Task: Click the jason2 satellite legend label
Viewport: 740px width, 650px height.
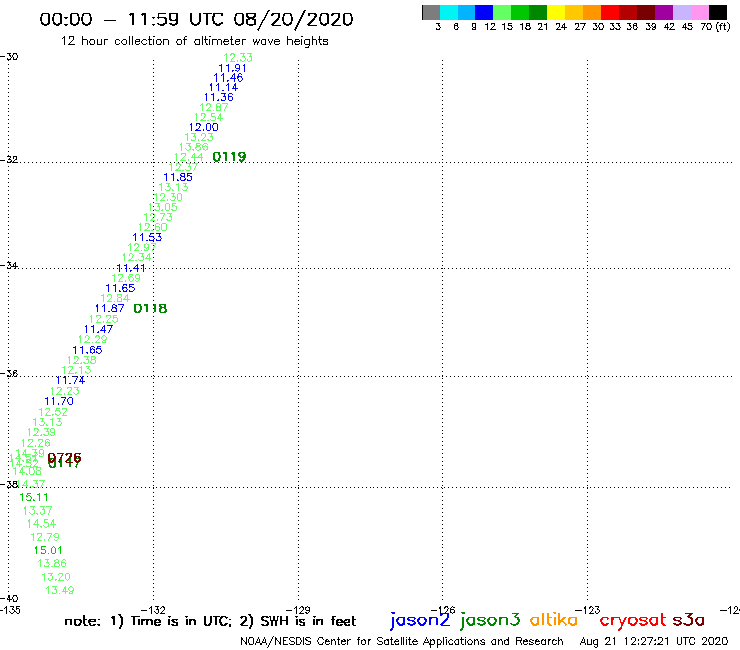Action: coord(420,620)
